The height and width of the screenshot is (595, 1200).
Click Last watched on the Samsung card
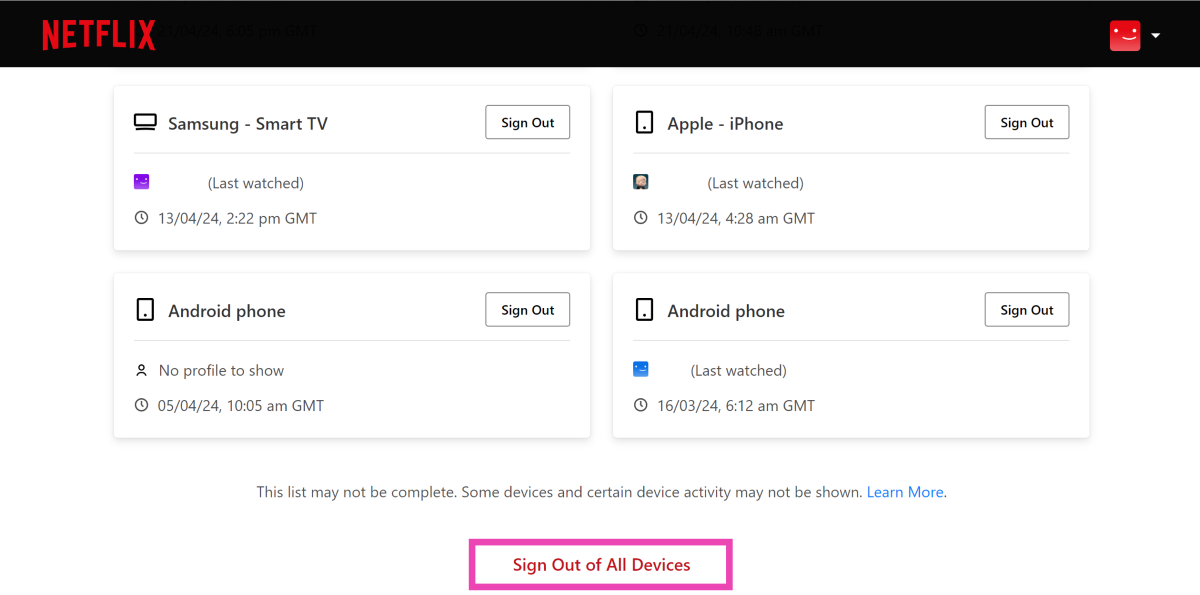pyautogui.click(x=256, y=183)
